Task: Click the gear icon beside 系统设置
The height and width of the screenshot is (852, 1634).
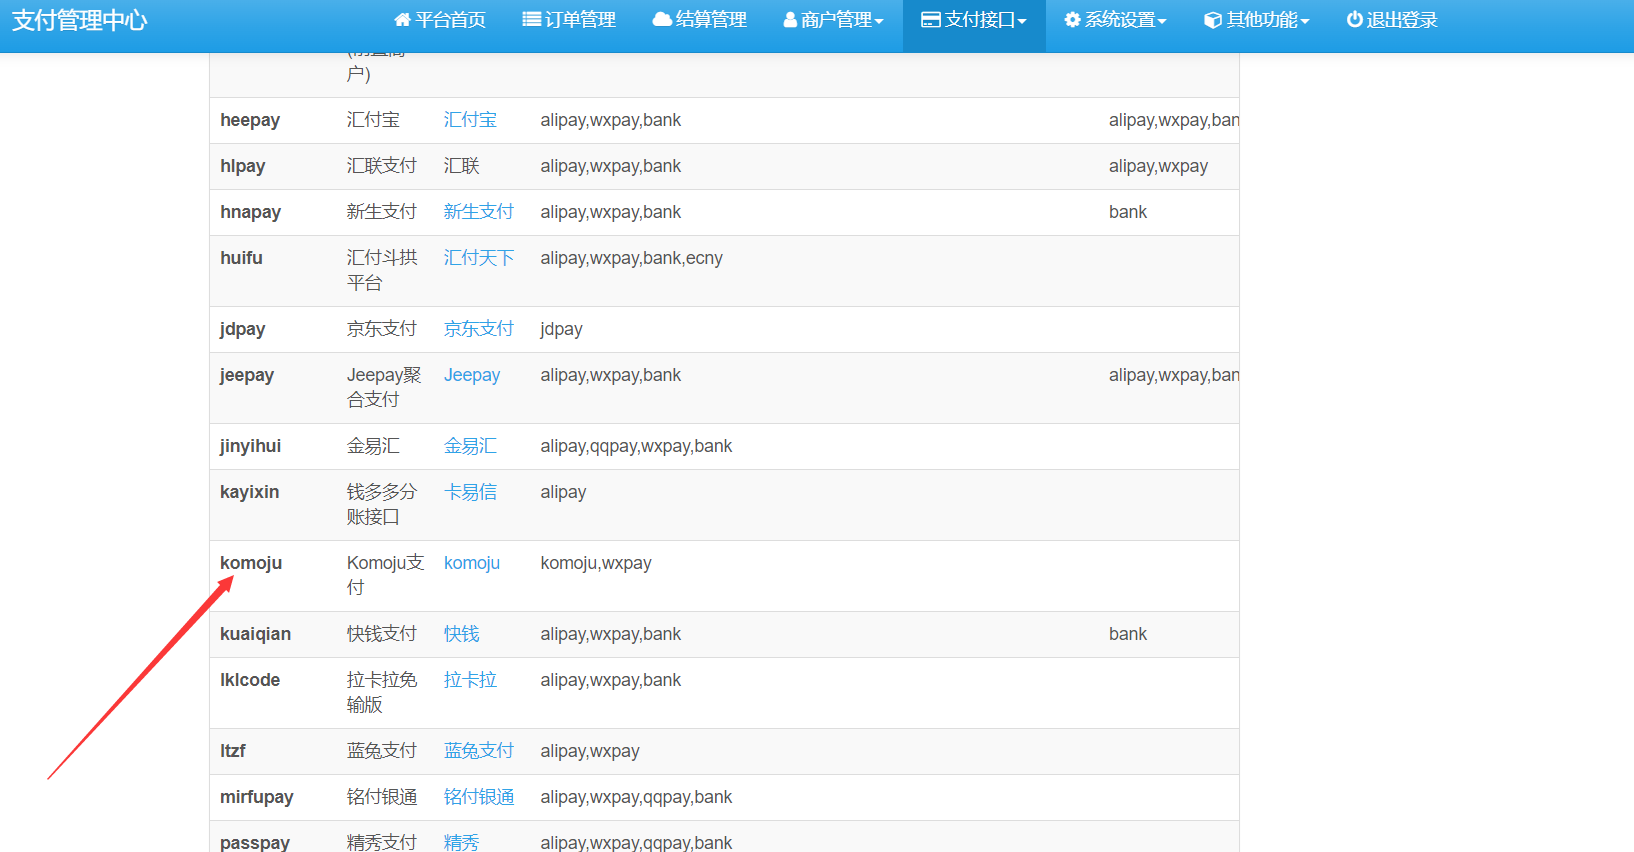Action: (x=1072, y=20)
